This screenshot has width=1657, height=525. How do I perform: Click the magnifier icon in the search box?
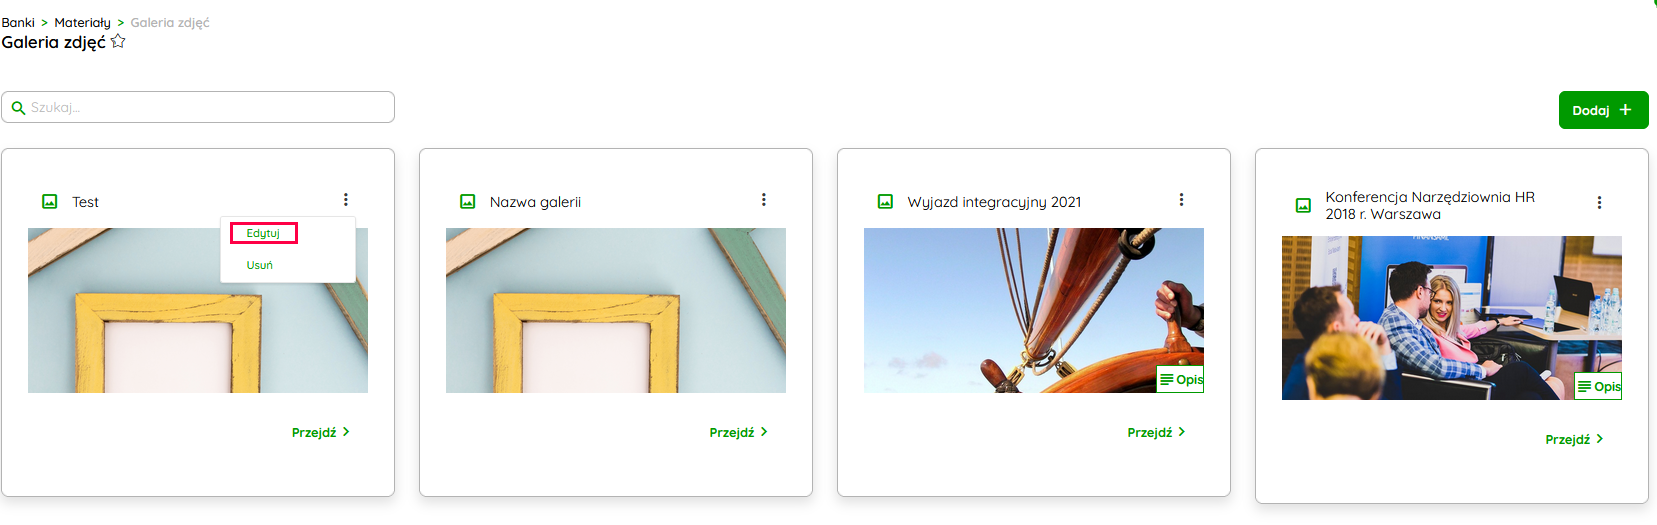point(18,108)
